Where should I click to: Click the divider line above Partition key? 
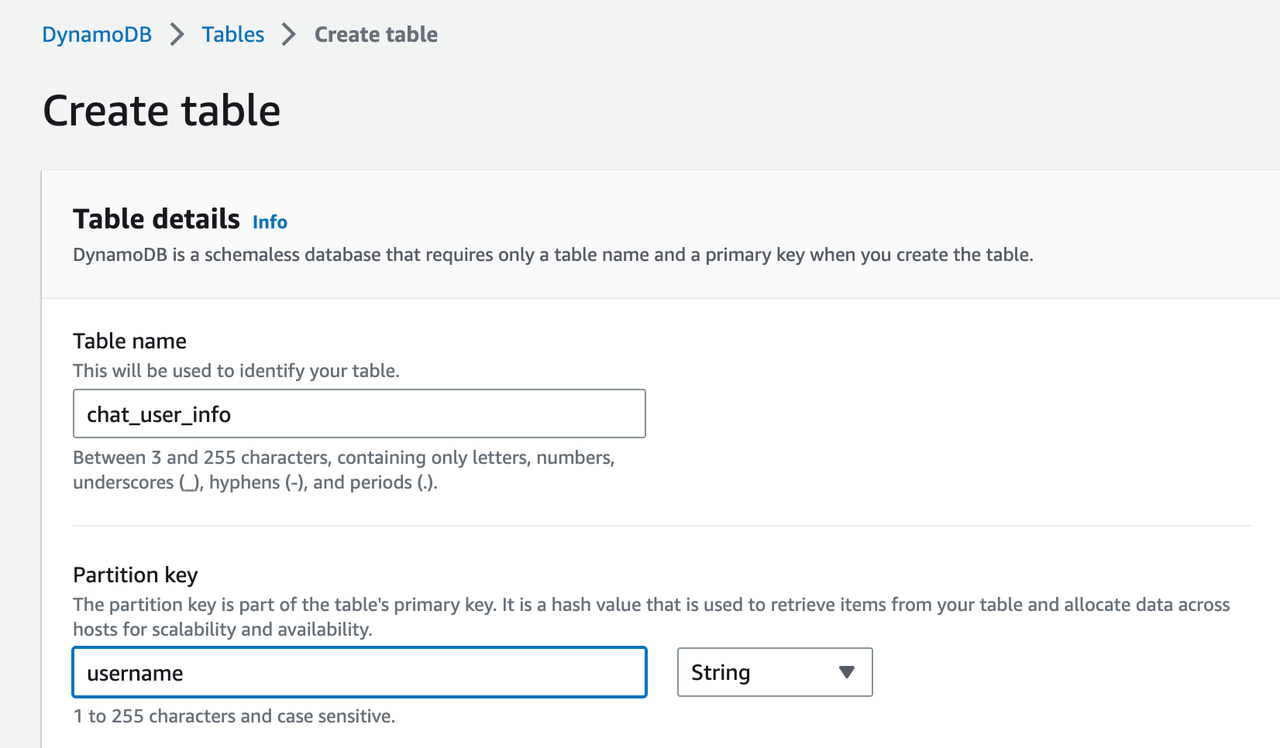click(661, 525)
